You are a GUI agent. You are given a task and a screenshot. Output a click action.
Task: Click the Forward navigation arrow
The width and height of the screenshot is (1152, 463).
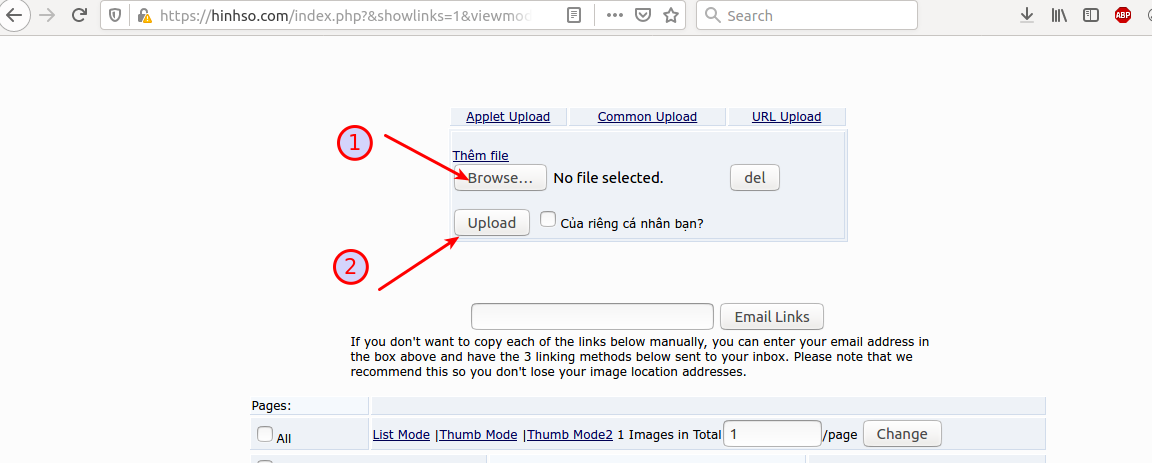pos(48,15)
